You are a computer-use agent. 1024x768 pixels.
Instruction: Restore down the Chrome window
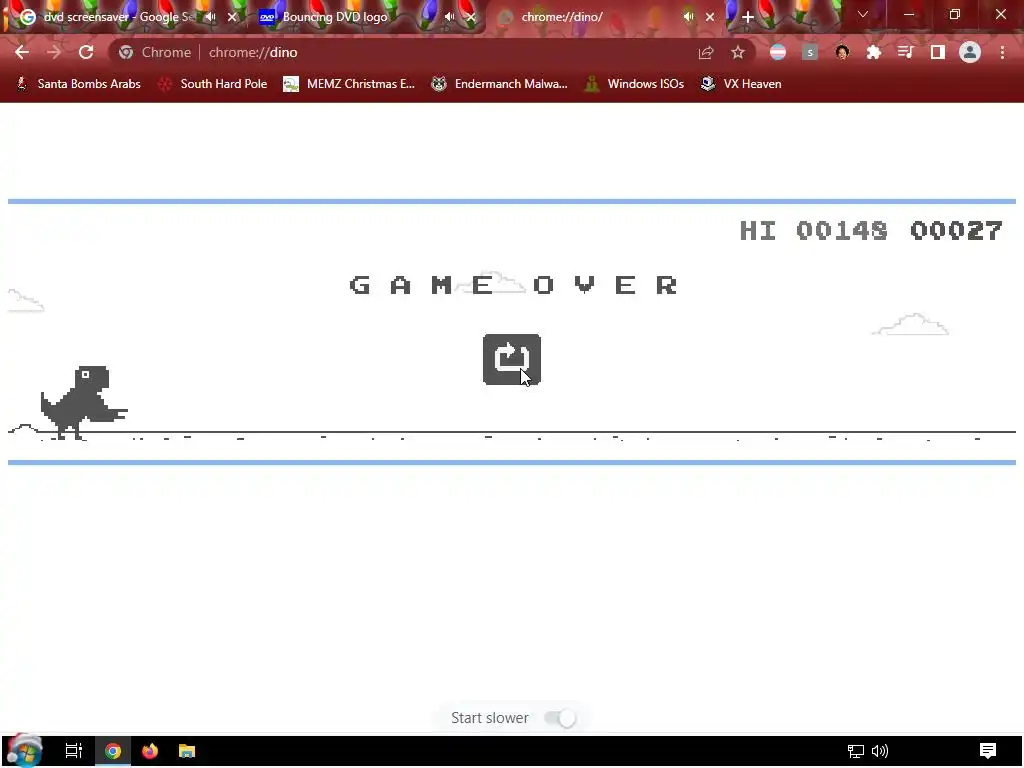click(x=955, y=14)
